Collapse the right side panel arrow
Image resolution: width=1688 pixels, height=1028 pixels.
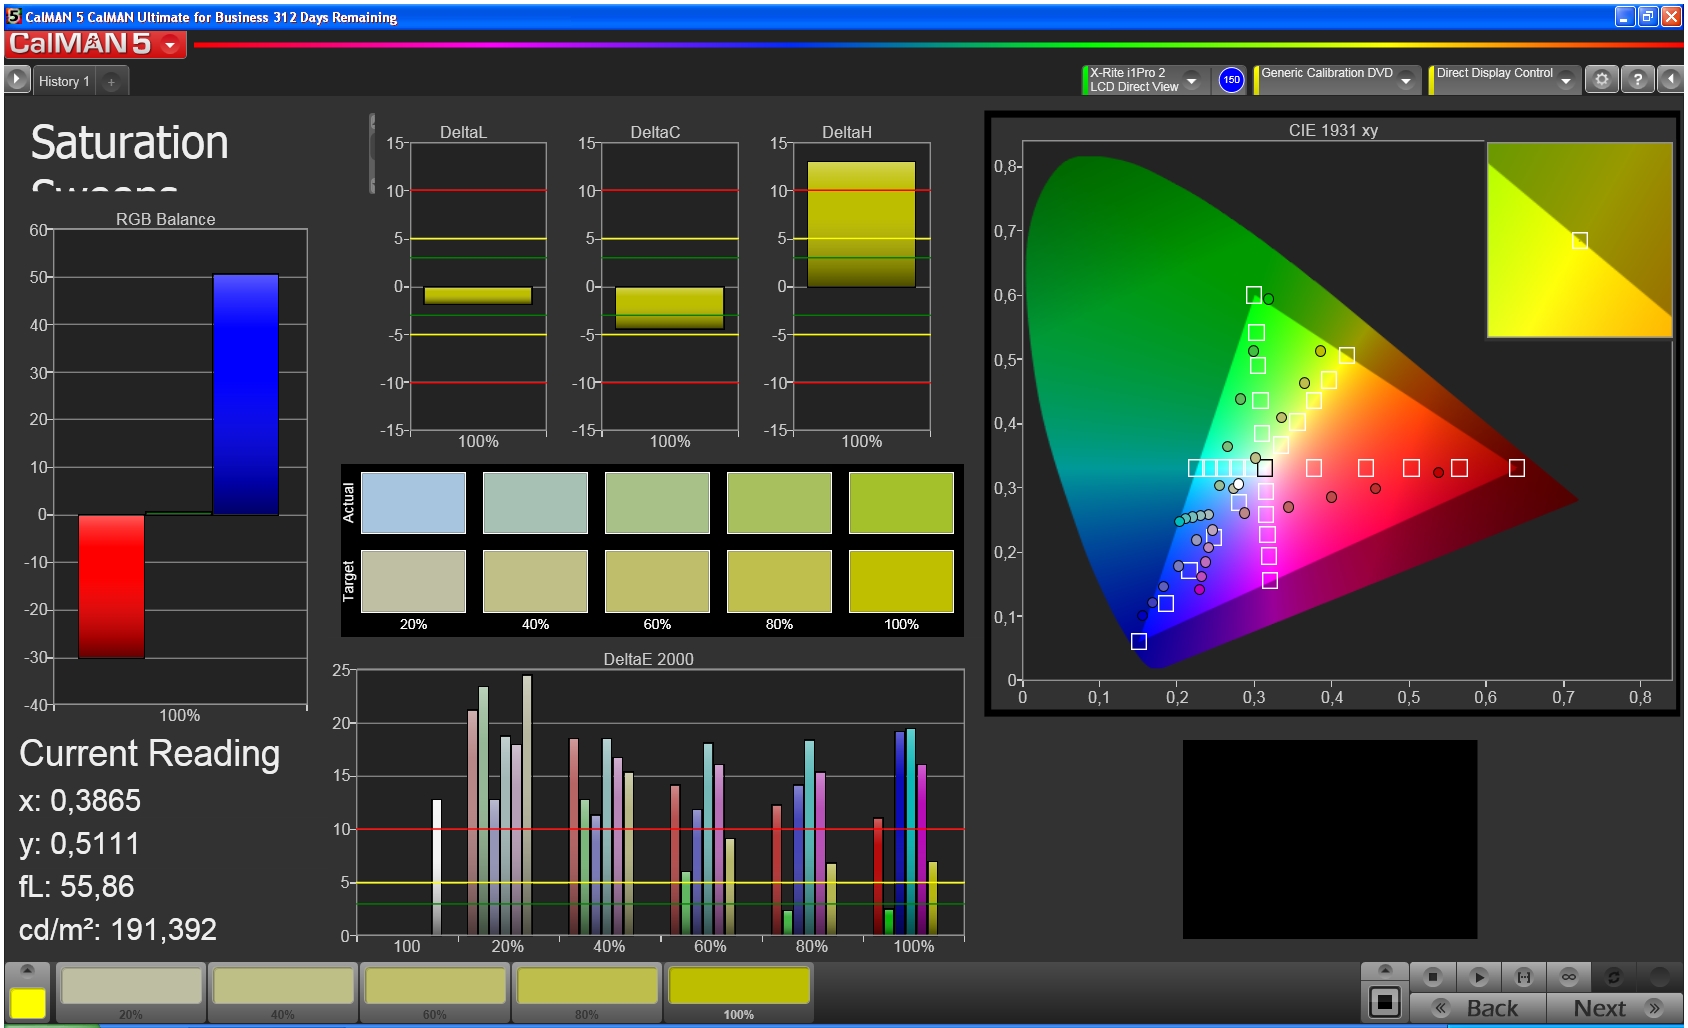(1671, 80)
